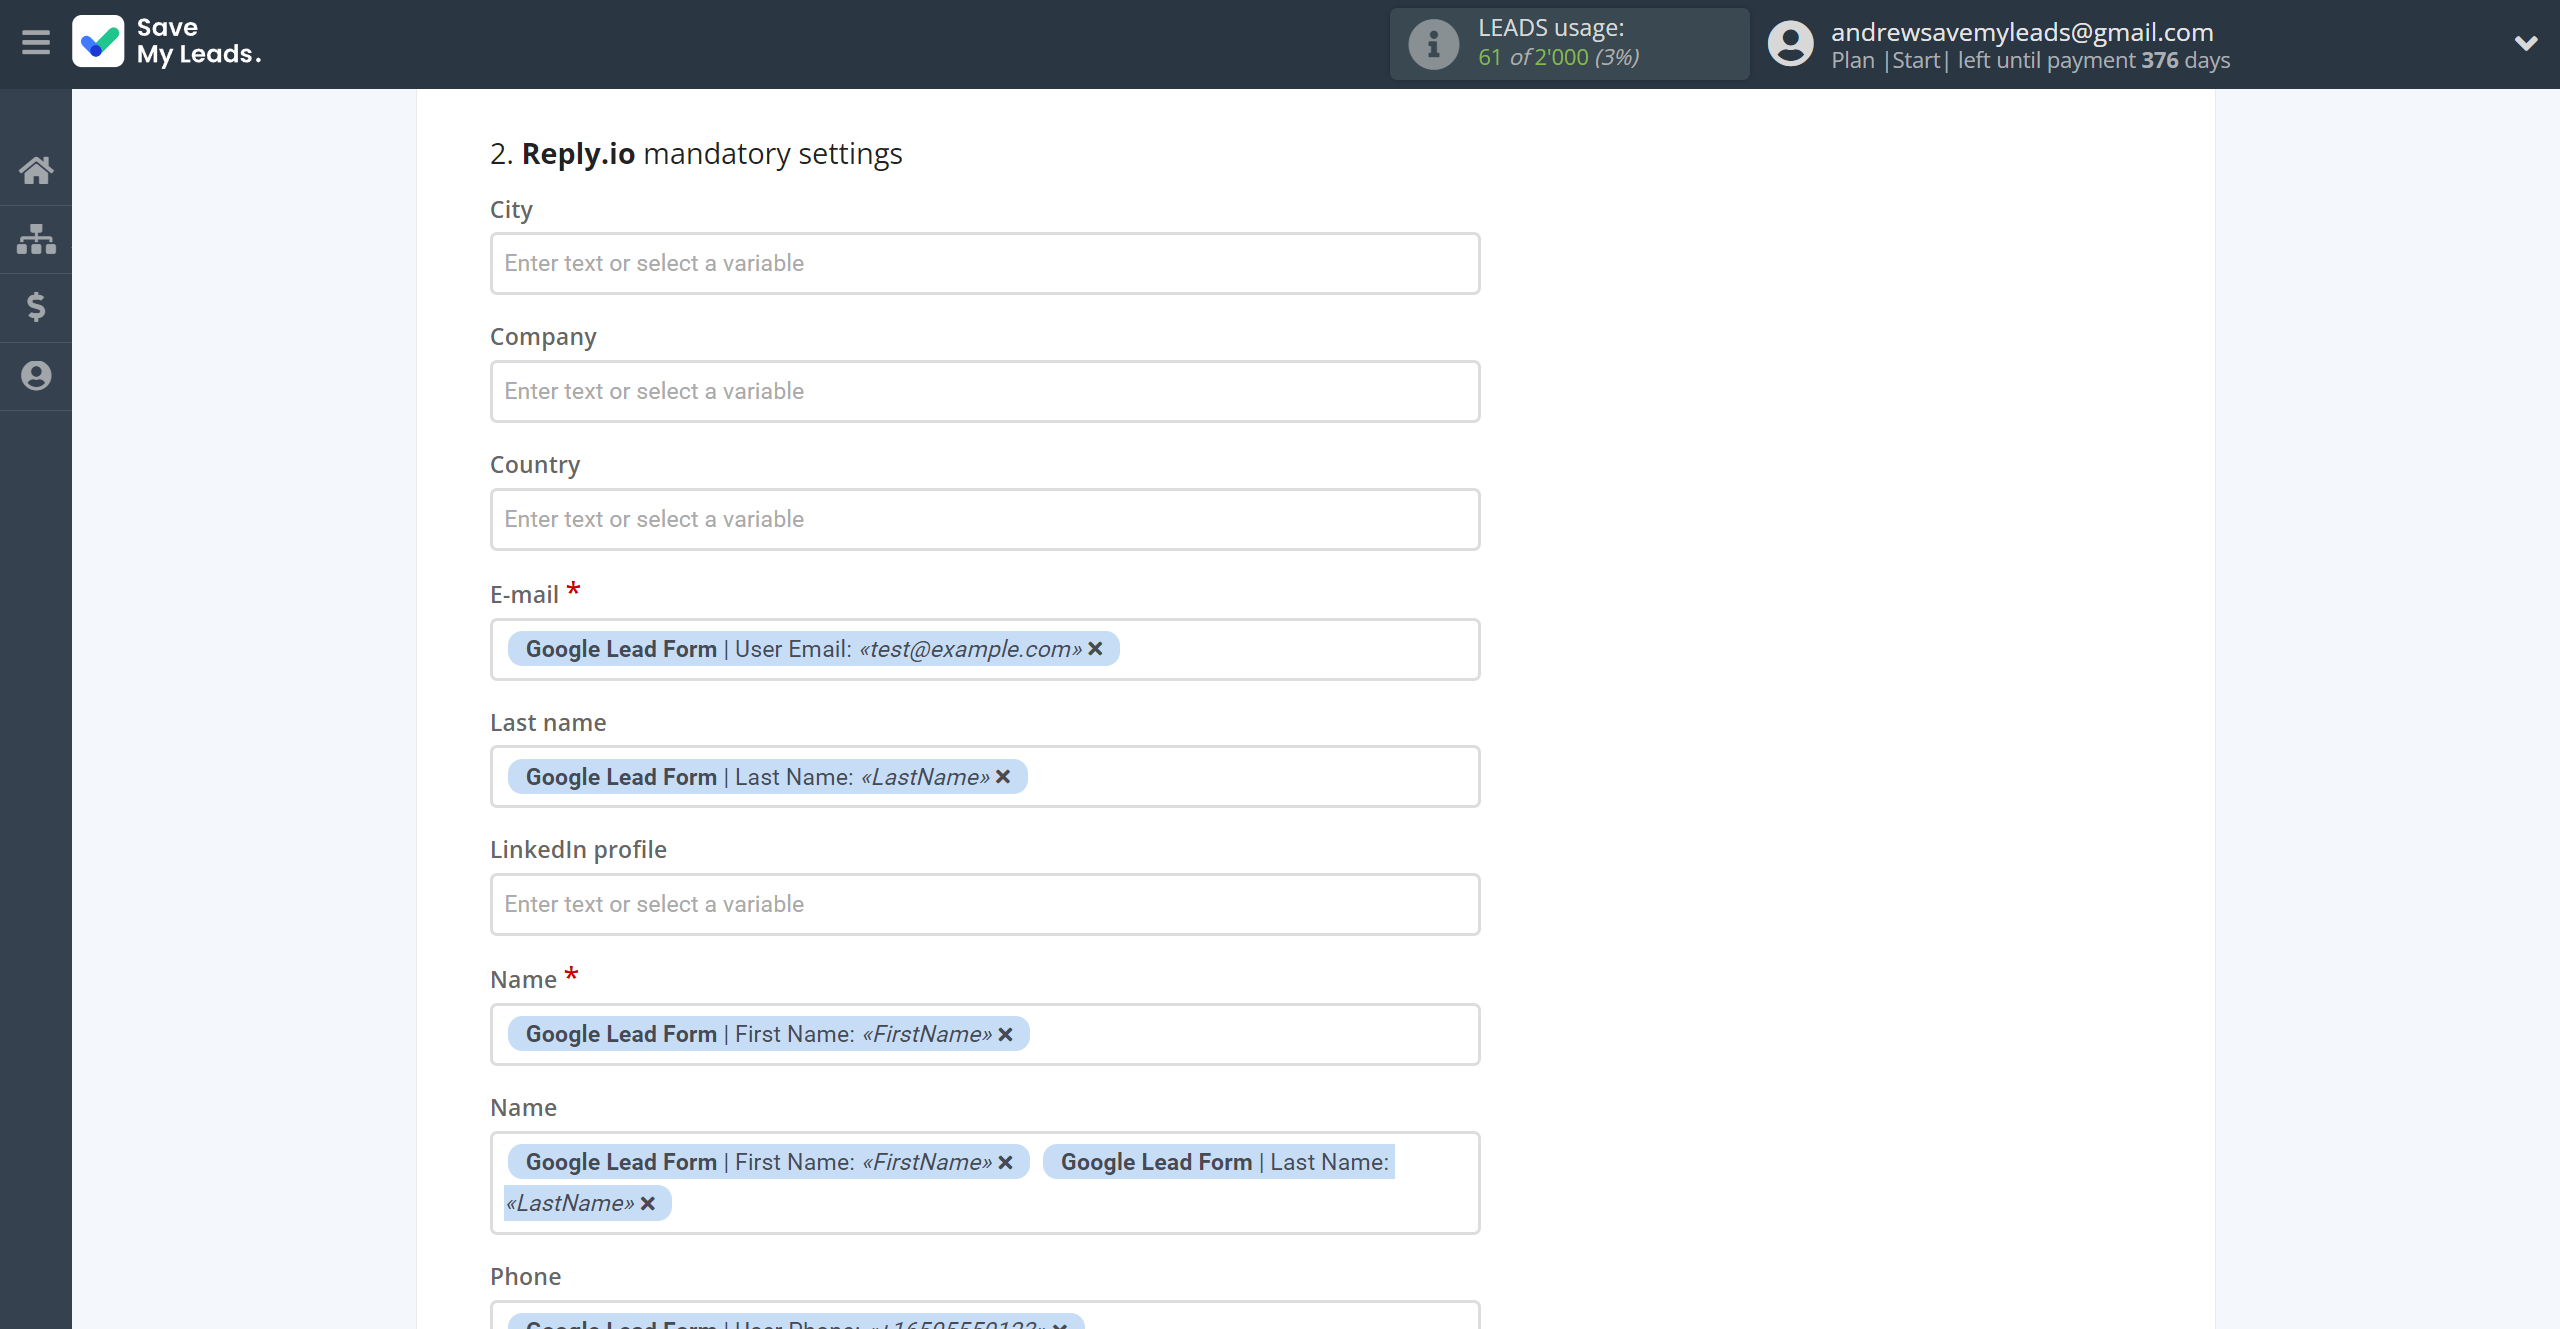The image size is (2560, 1329).
Task: Remove First Name tag in second Name field
Action: 1005,1162
